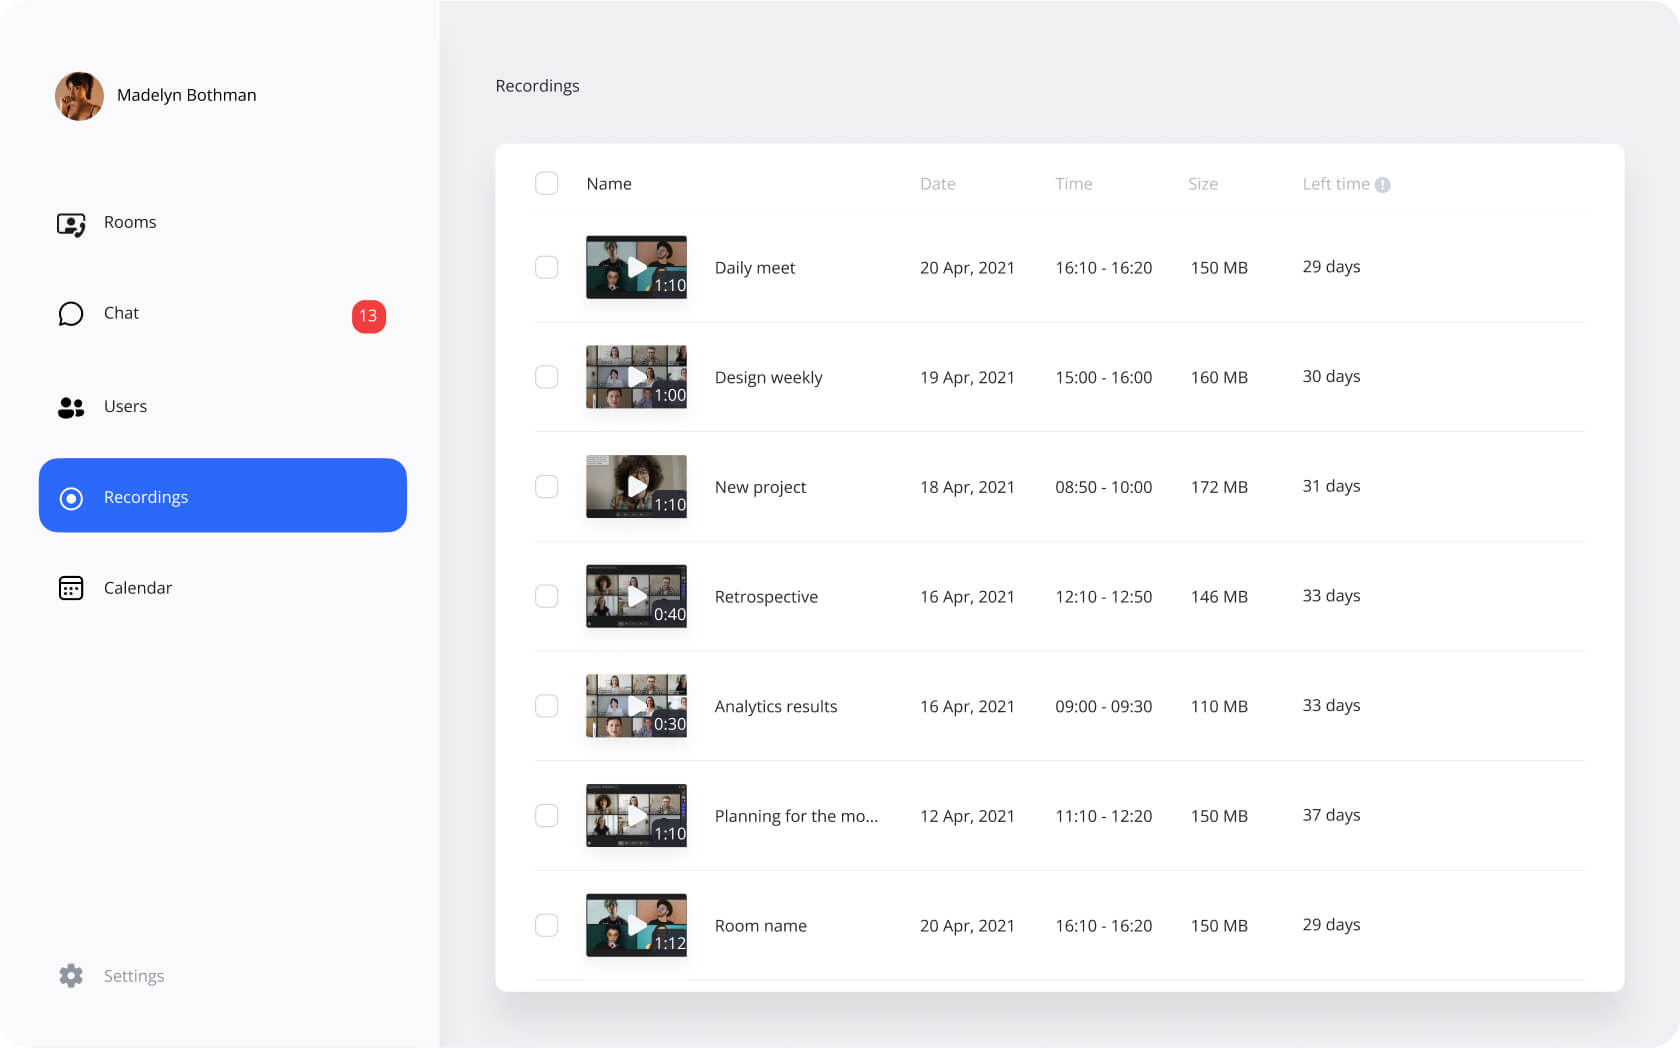Click the Left time info icon

coord(1383,184)
